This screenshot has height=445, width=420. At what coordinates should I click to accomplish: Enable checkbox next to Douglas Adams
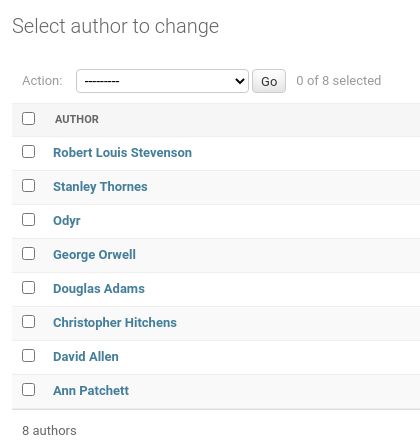pyautogui.click(x=28, y=288)
